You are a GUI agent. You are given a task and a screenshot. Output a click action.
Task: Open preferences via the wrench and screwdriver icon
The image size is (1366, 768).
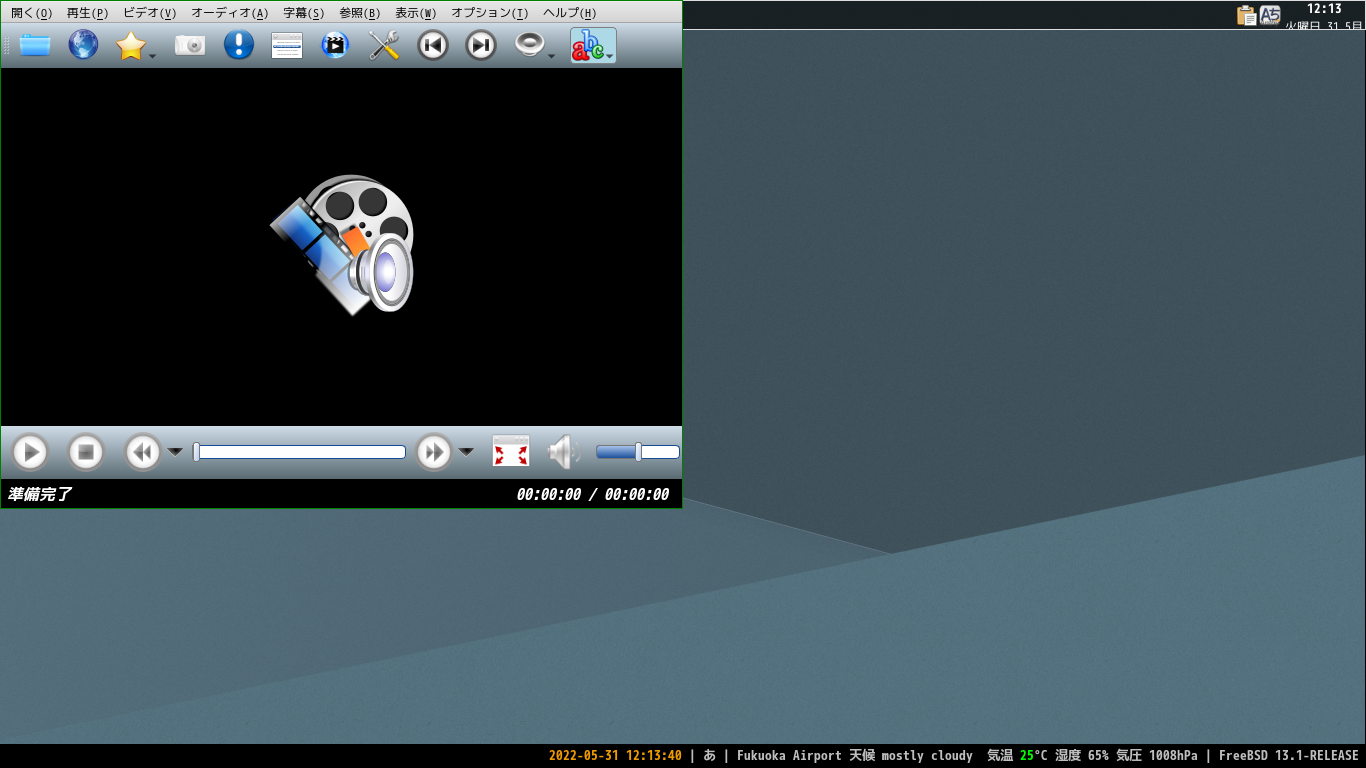pos(384,45)
